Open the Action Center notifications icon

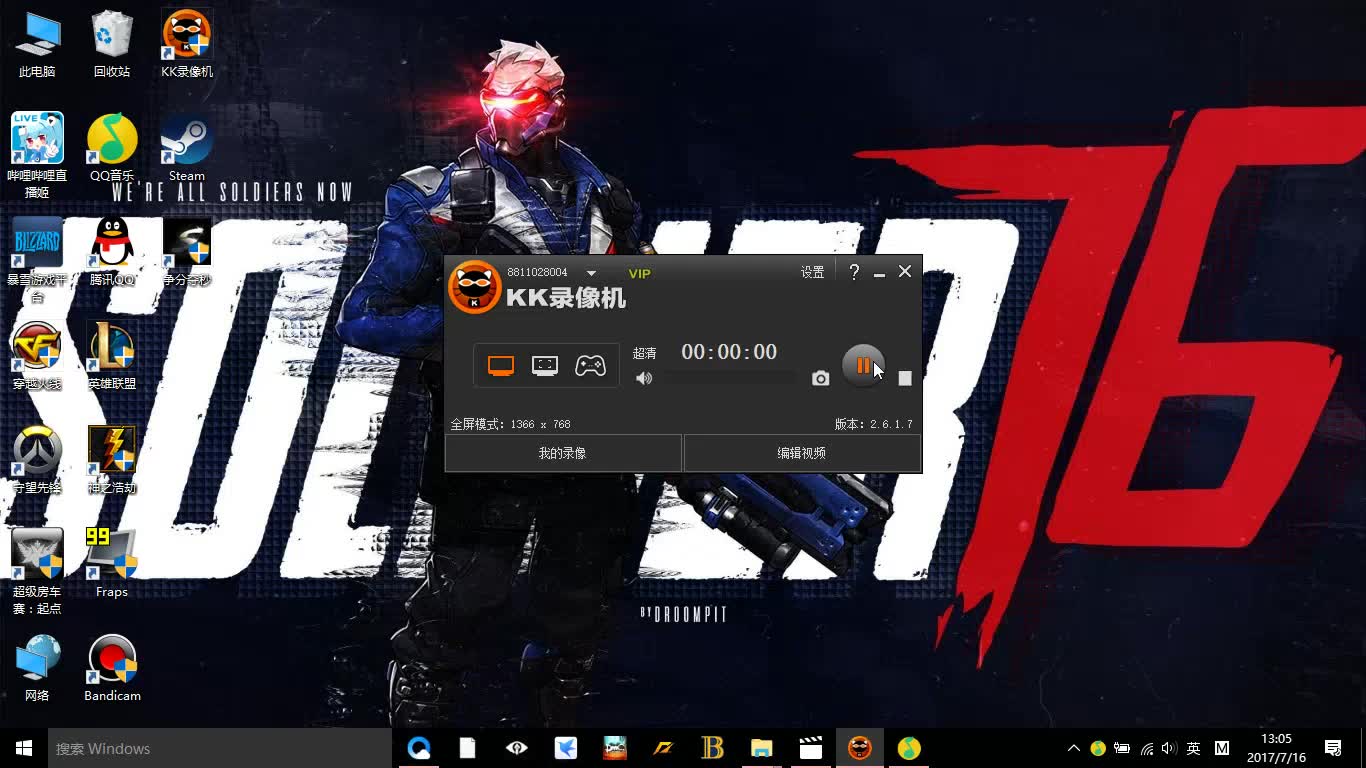[x=1333, y=748]
